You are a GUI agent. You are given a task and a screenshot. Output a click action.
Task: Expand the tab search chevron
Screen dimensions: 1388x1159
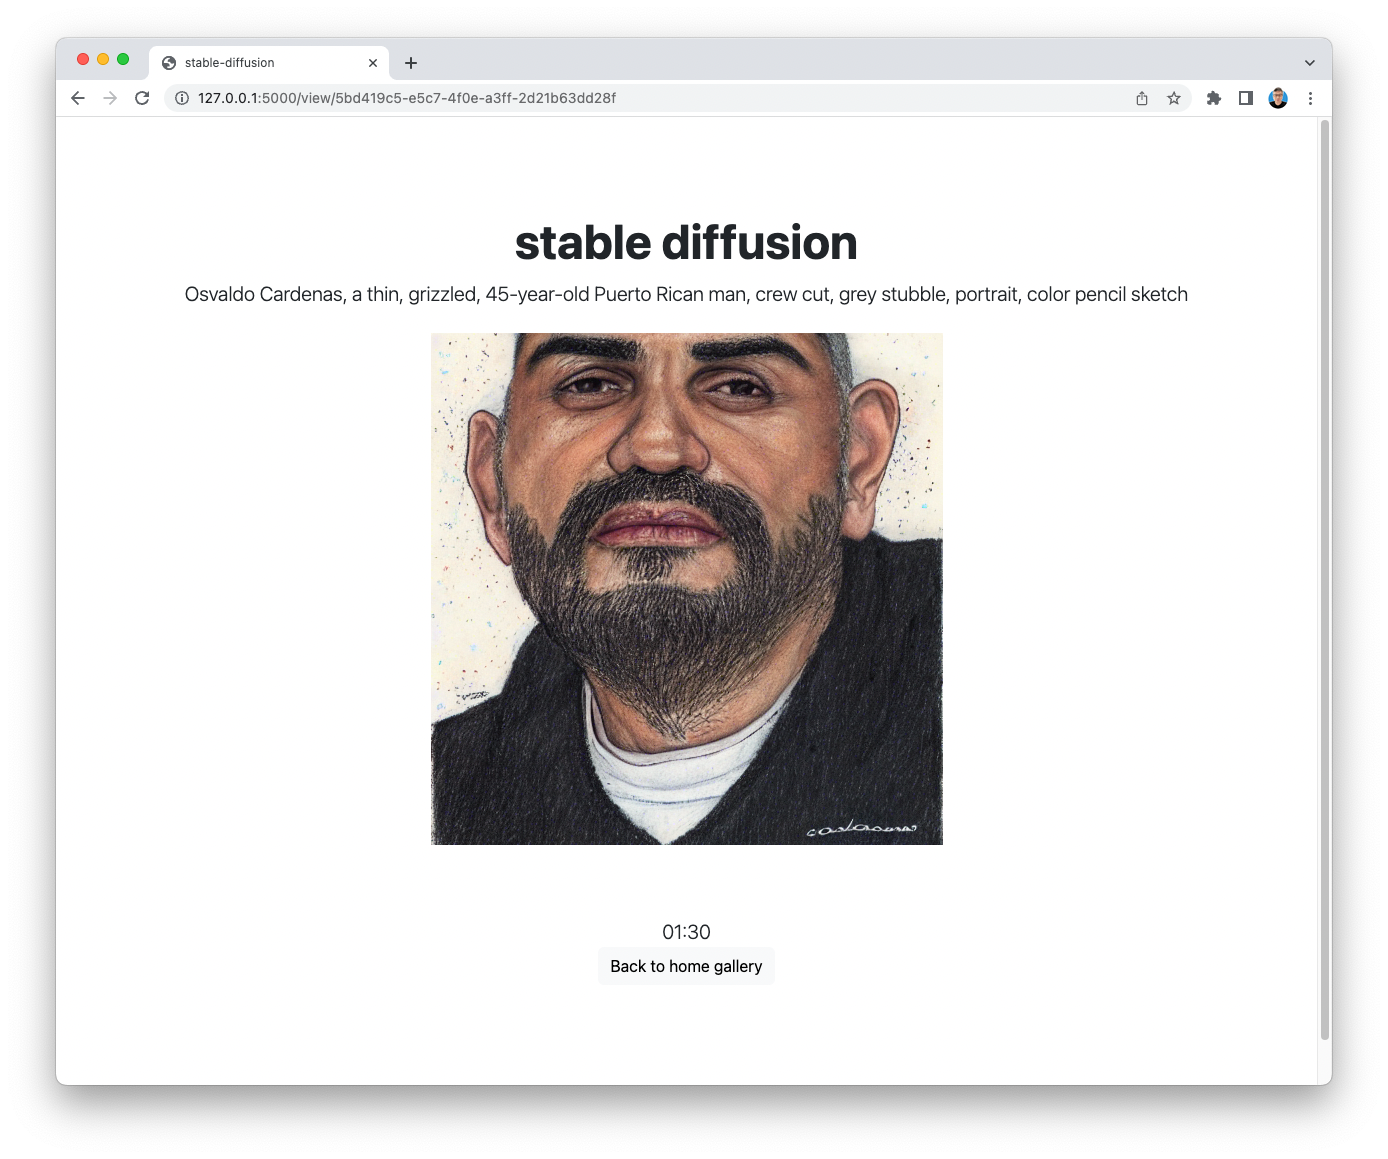point(1310,63)
